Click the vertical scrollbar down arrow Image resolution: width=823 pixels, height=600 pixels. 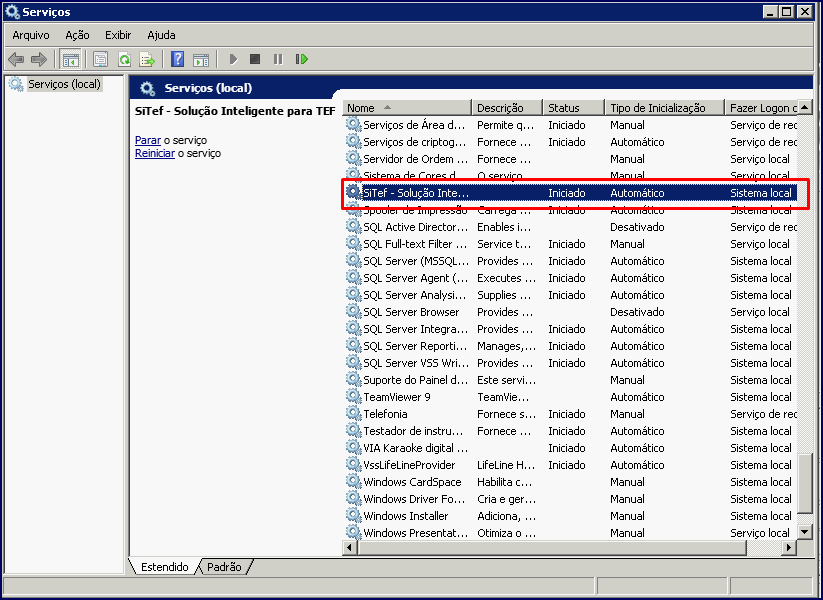coord(805,532)
